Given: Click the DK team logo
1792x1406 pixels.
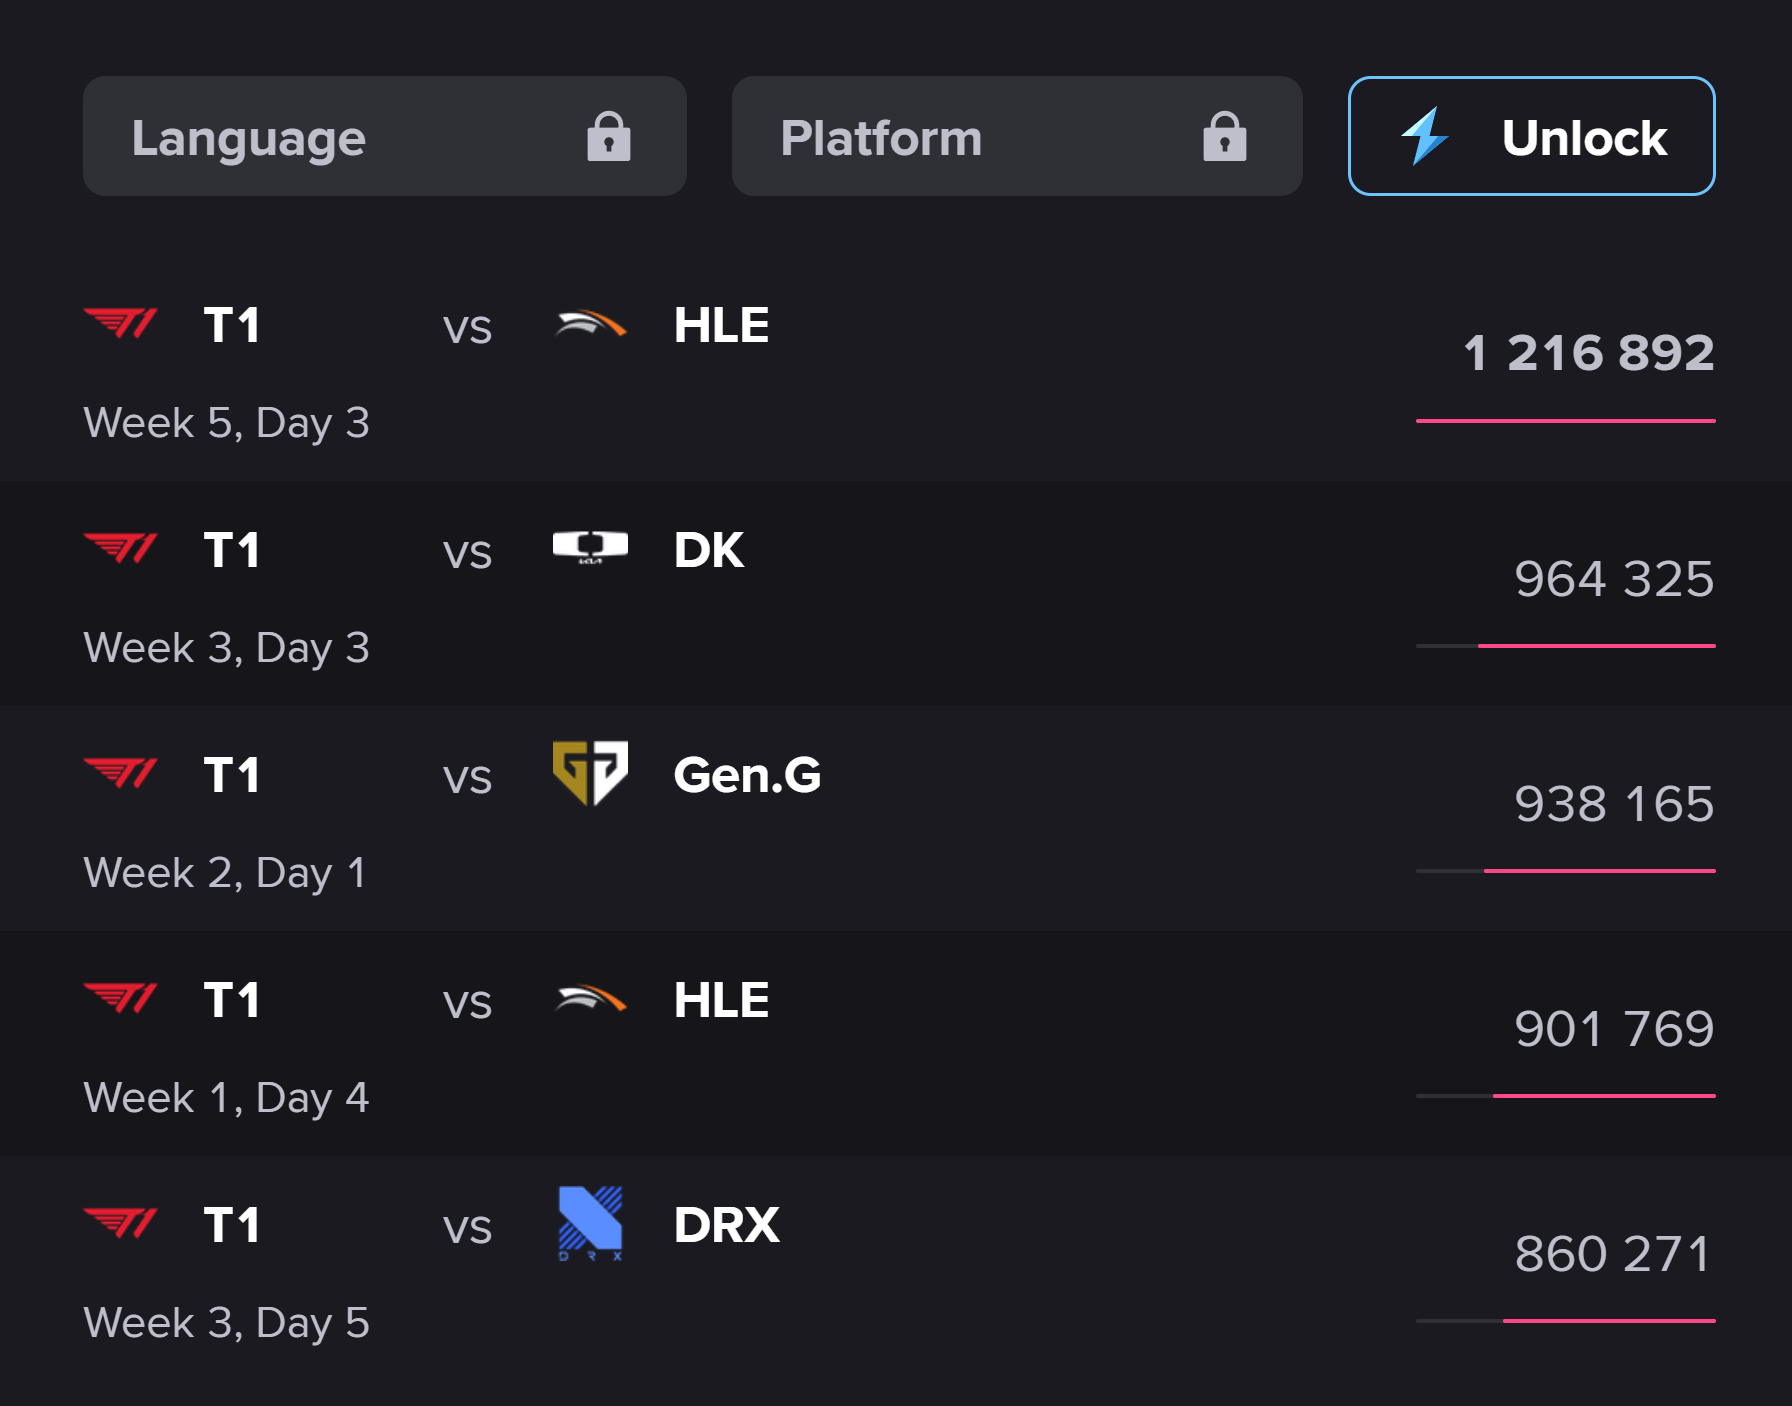Looking at the screenshot, I should pos(590,548).
